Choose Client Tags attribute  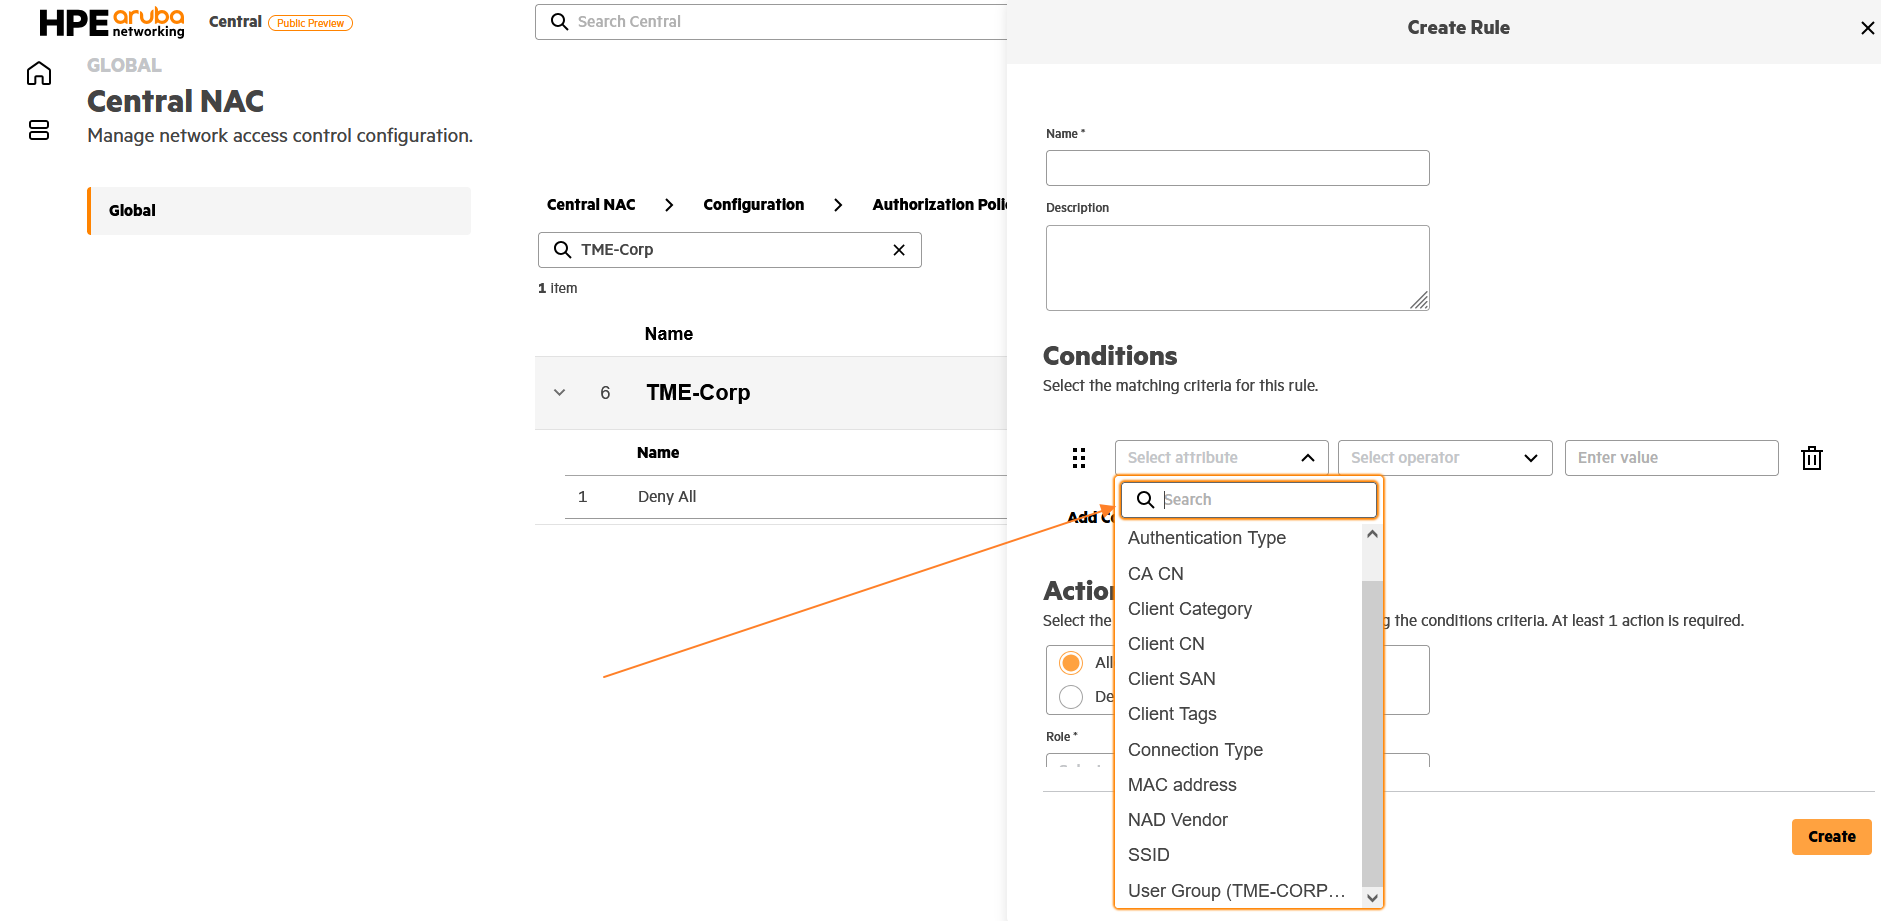tap(1239, 714)
